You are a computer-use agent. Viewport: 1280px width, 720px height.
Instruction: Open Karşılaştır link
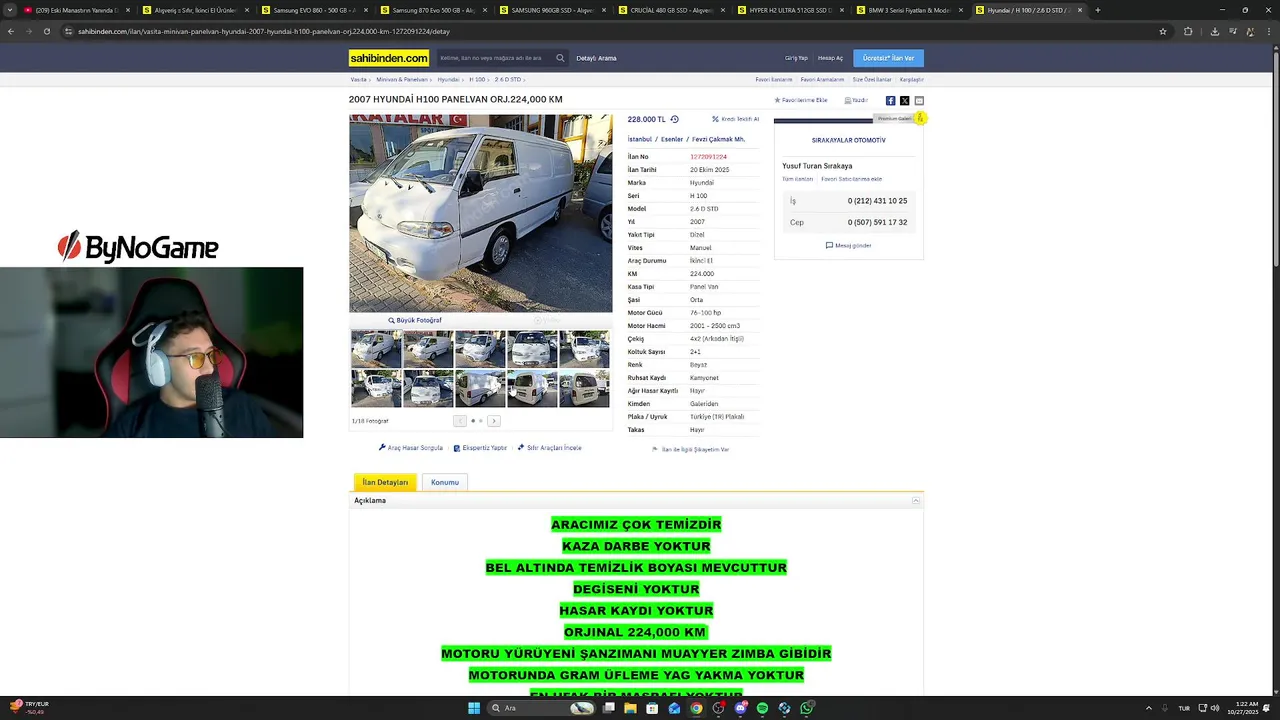[912, 79]
